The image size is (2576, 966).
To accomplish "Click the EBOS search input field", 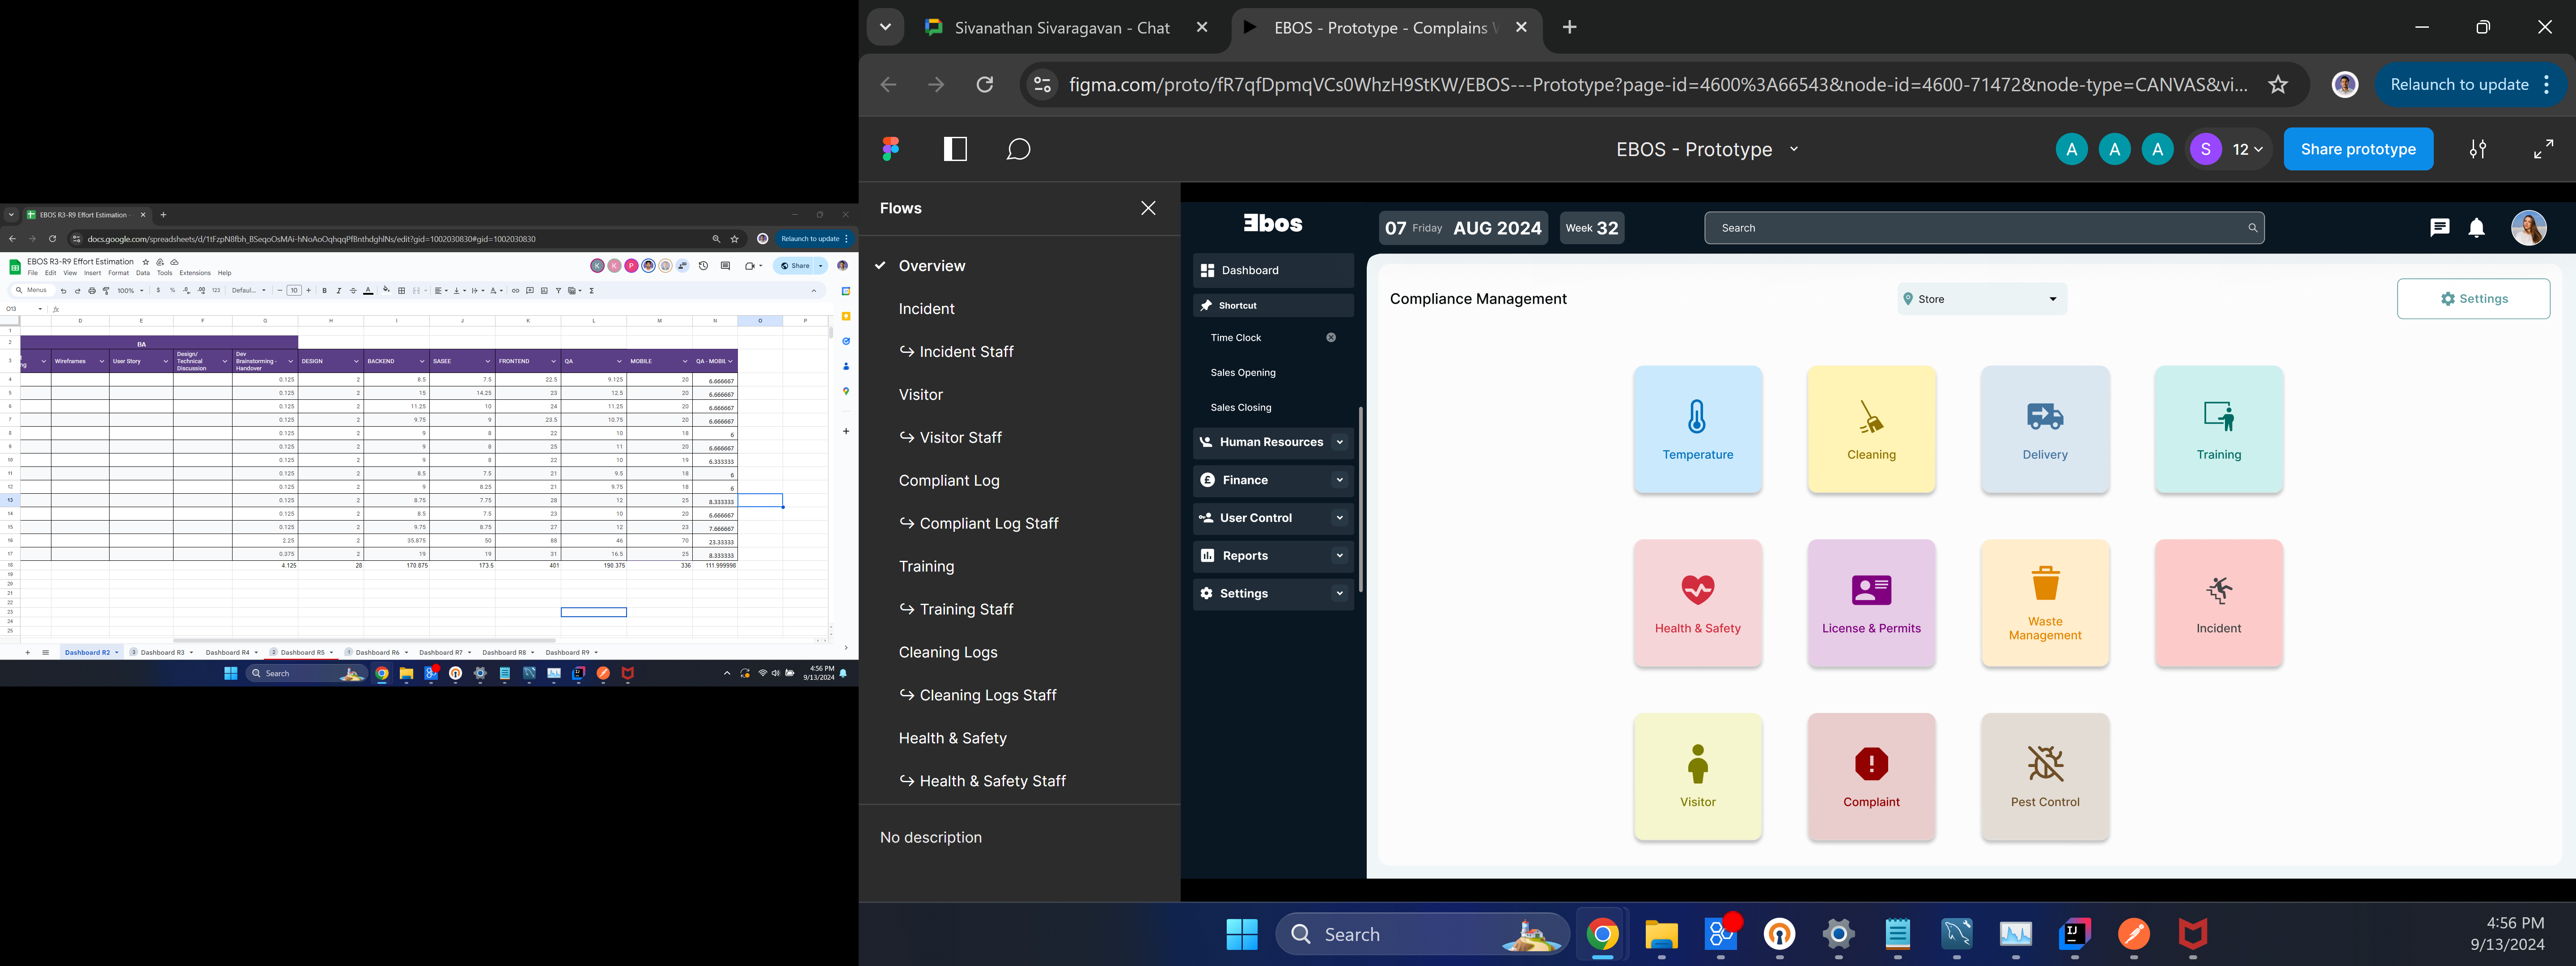I will (1984, 228).
